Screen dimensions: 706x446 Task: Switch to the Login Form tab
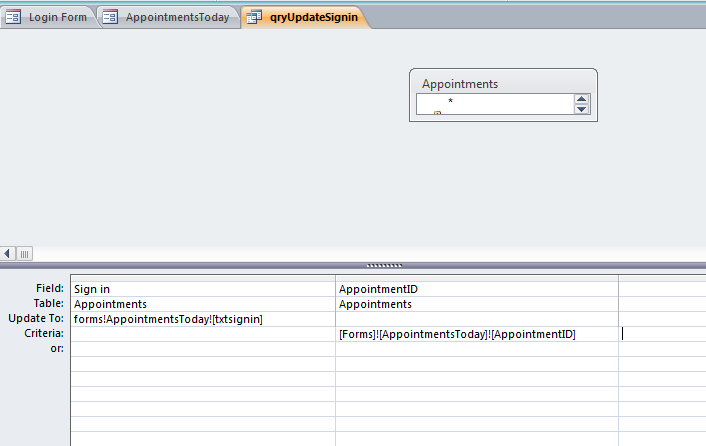tap(49, 18)
